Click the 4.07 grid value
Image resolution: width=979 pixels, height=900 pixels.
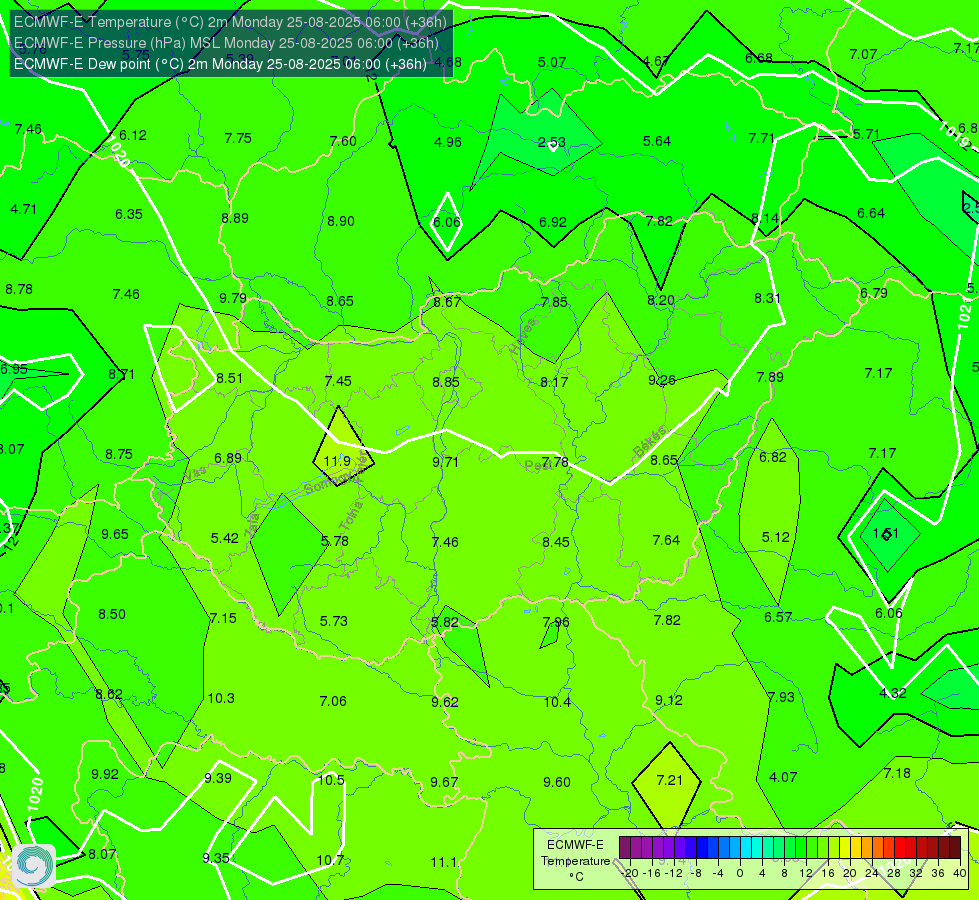783,777
